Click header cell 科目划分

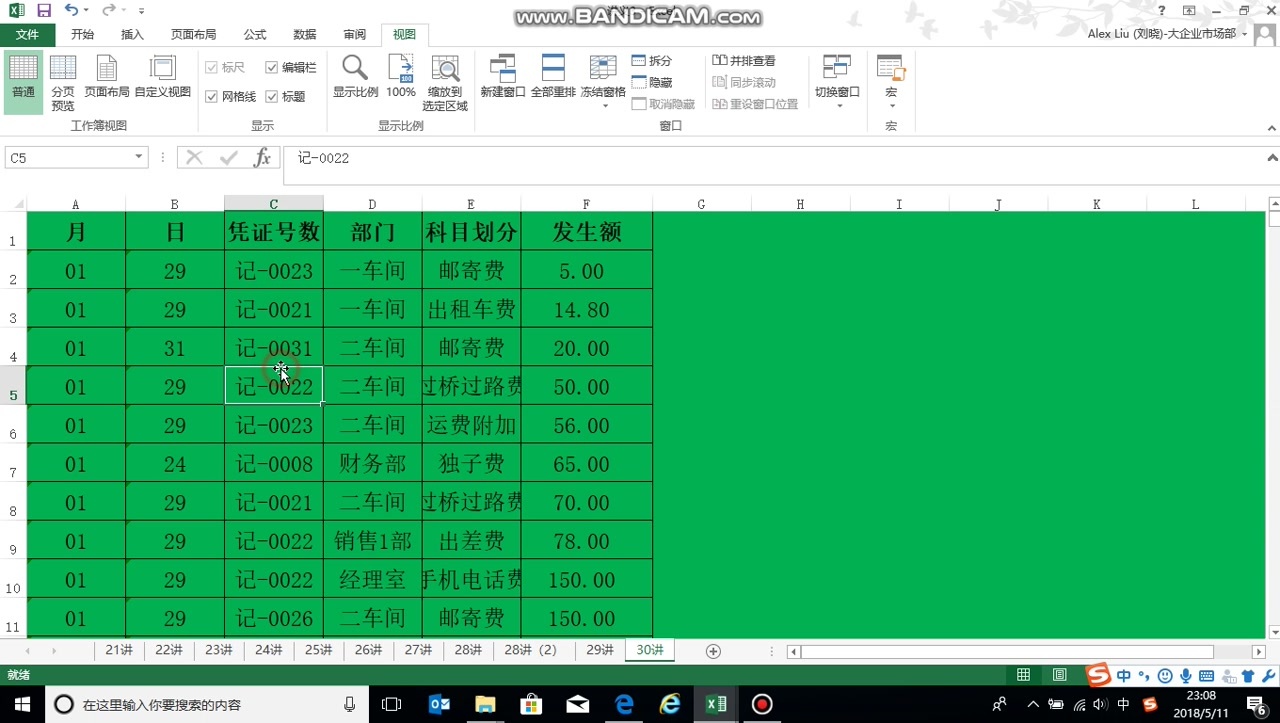[x=471, y=231]
